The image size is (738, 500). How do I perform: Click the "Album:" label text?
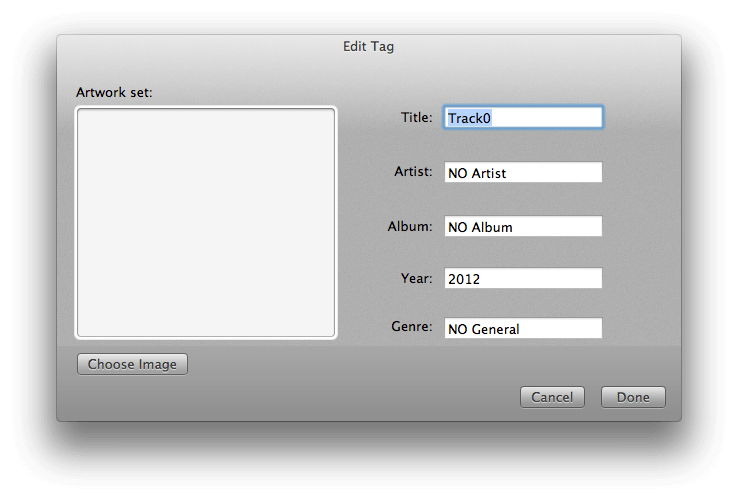pyautogui.click(x=410, y=226)
